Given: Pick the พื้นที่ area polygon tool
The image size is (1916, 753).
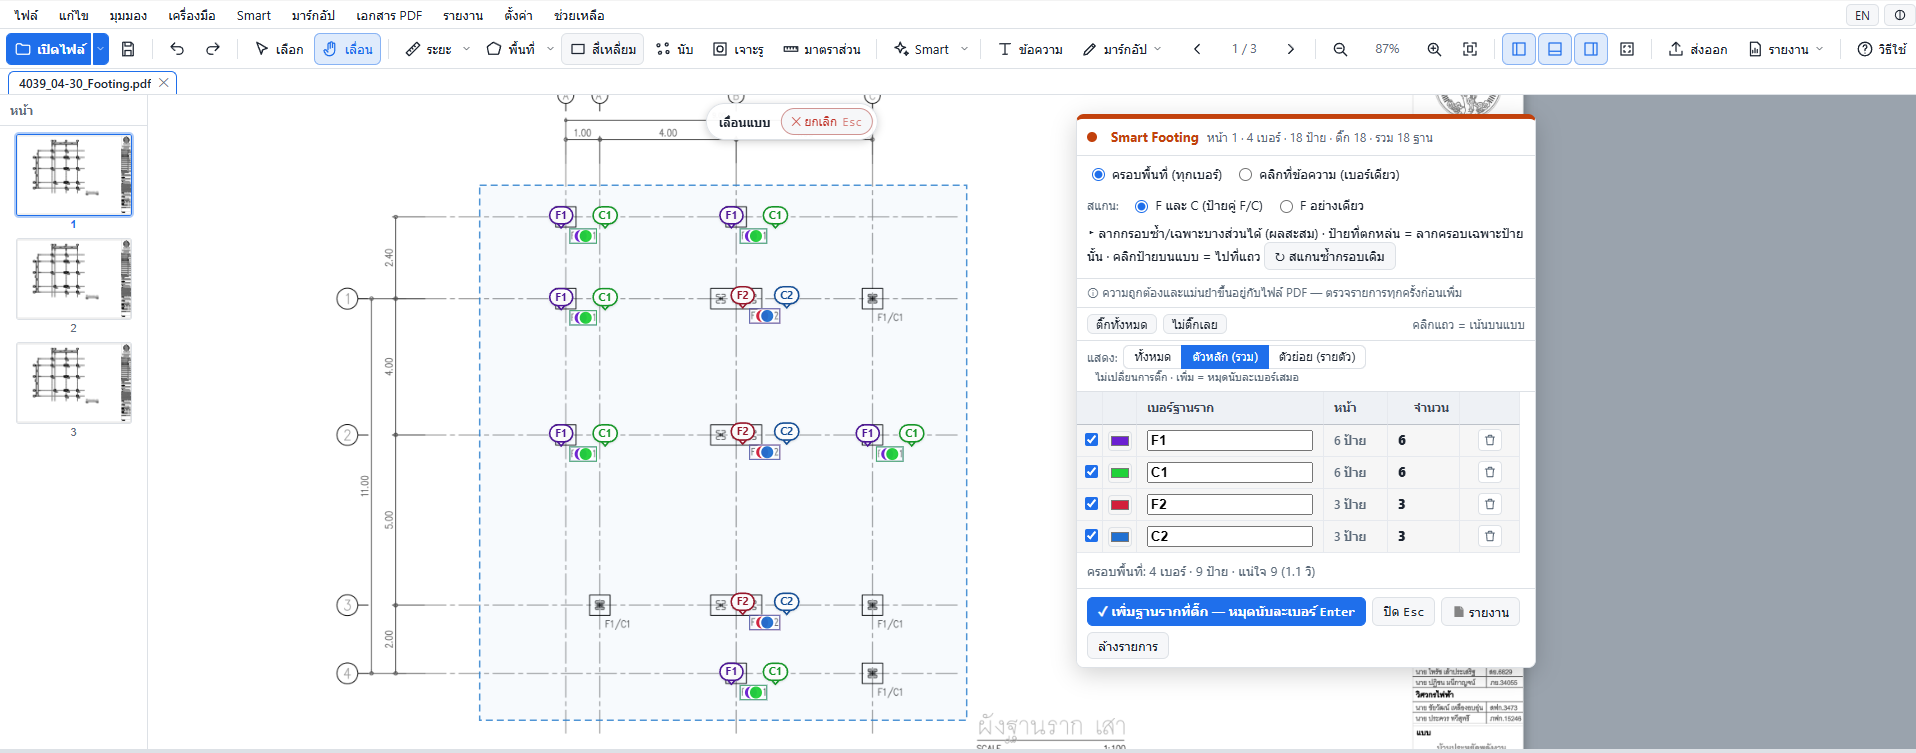Looking at the screenshot, I should (510, 49).
